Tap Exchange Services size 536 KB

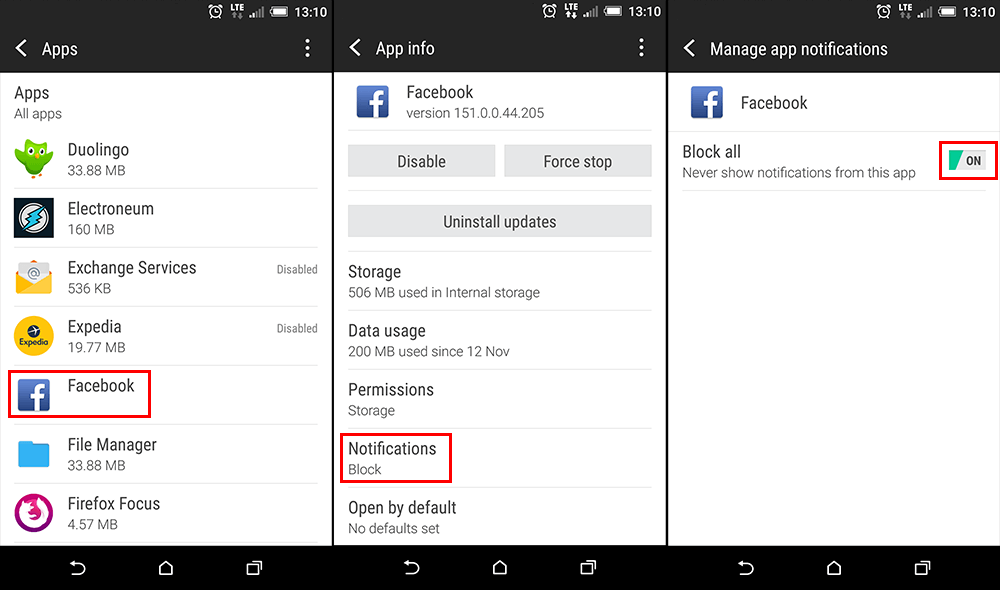89,288
